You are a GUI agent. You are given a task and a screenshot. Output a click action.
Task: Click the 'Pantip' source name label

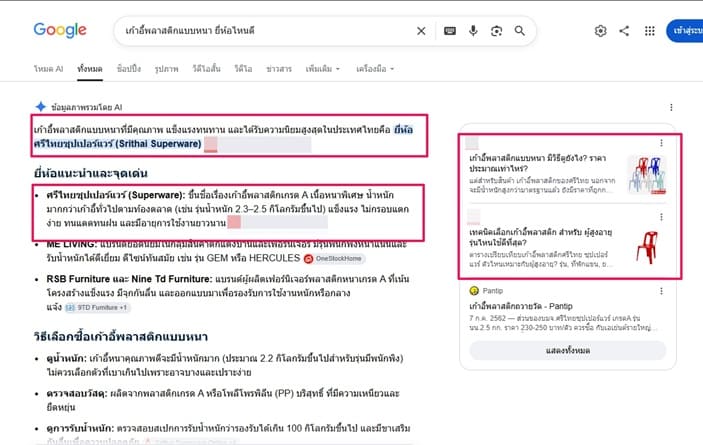tap(493, 291)
